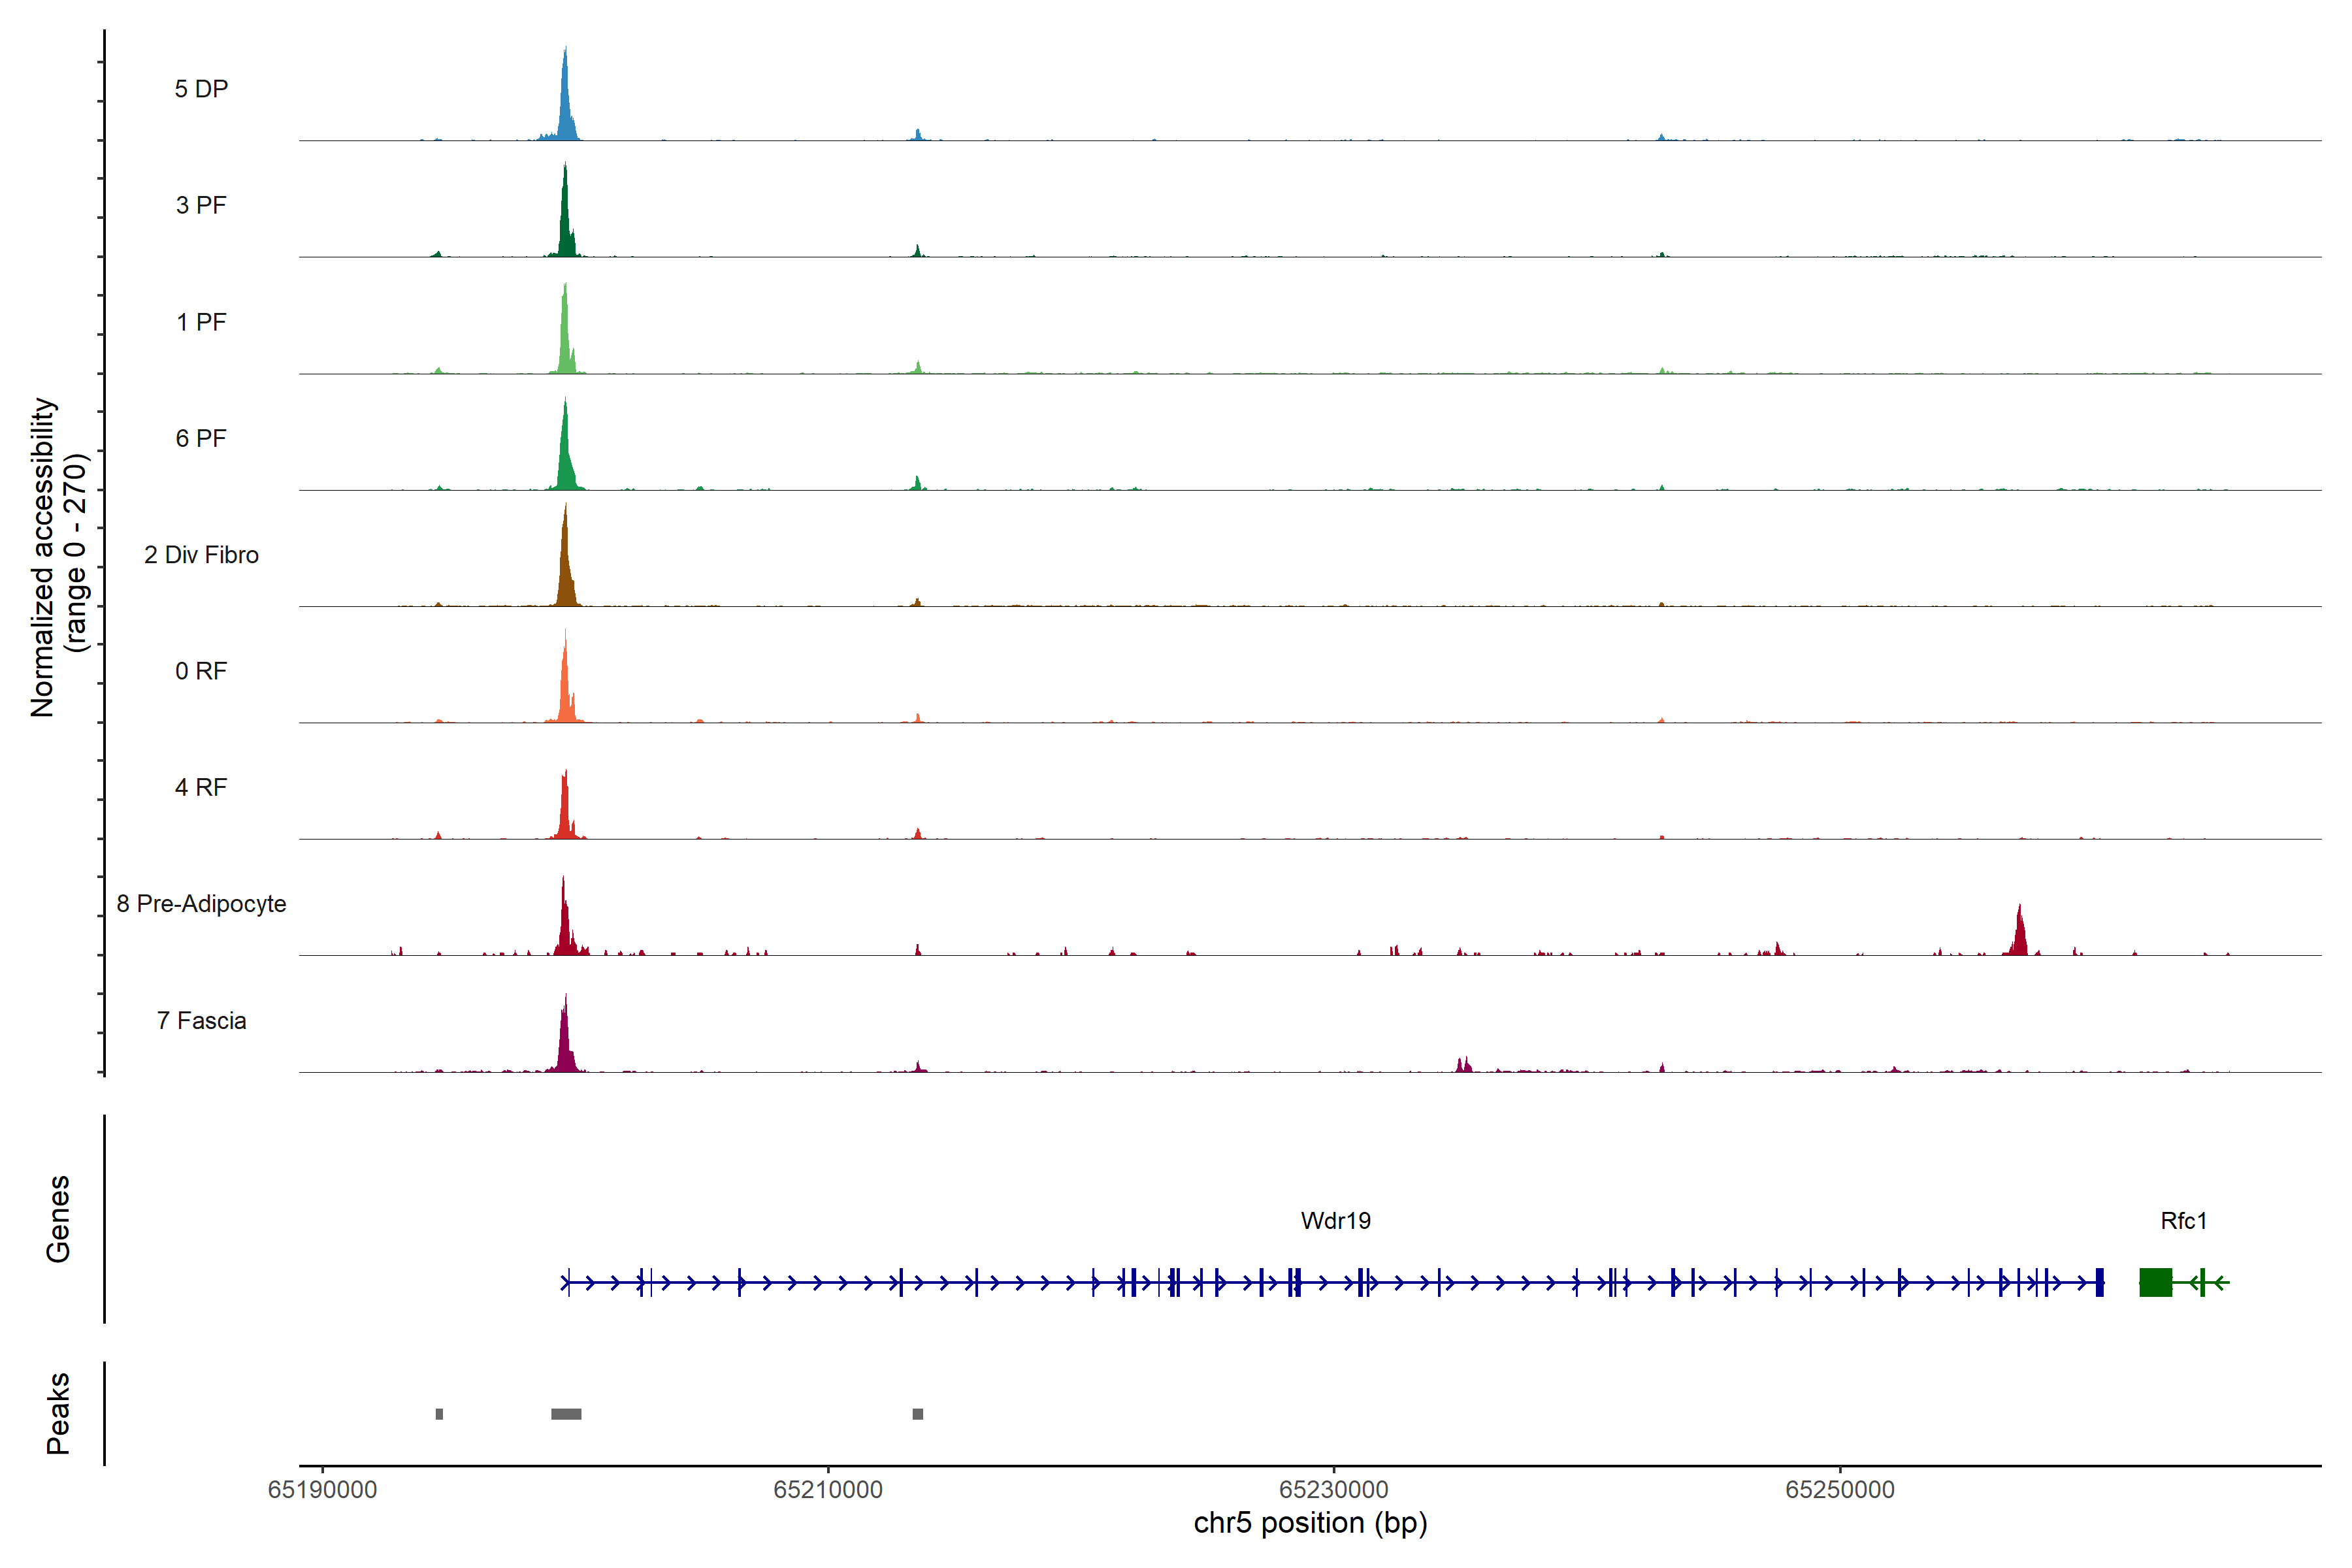
Task: Click the chr5 position axis title
Action: click(x=1310, y=1523)
